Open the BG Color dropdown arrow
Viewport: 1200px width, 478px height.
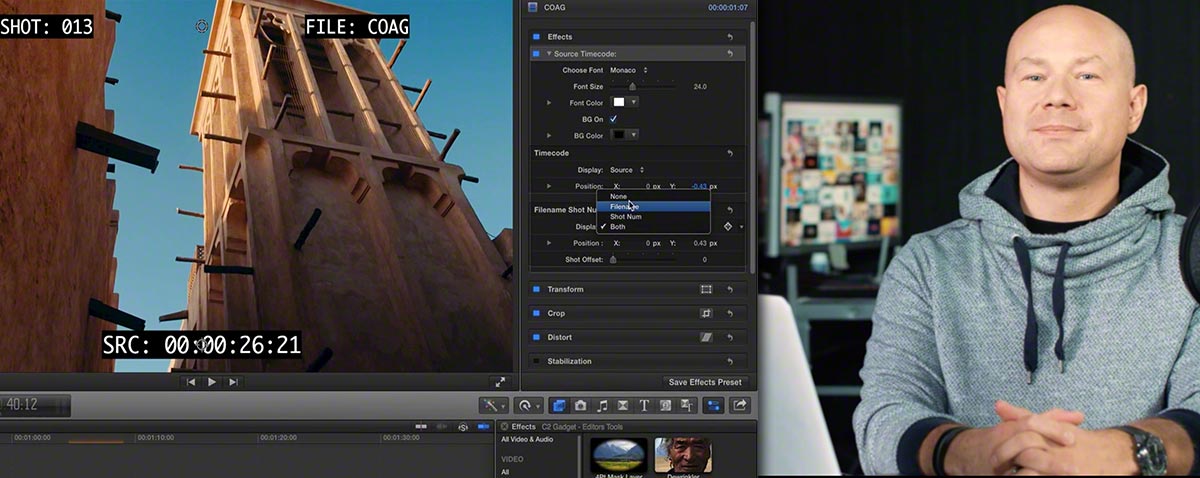pos(634,135)
